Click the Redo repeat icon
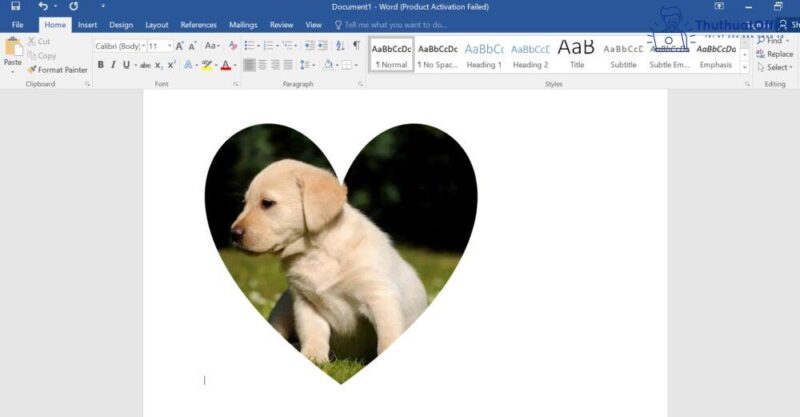 click(73, 7)
